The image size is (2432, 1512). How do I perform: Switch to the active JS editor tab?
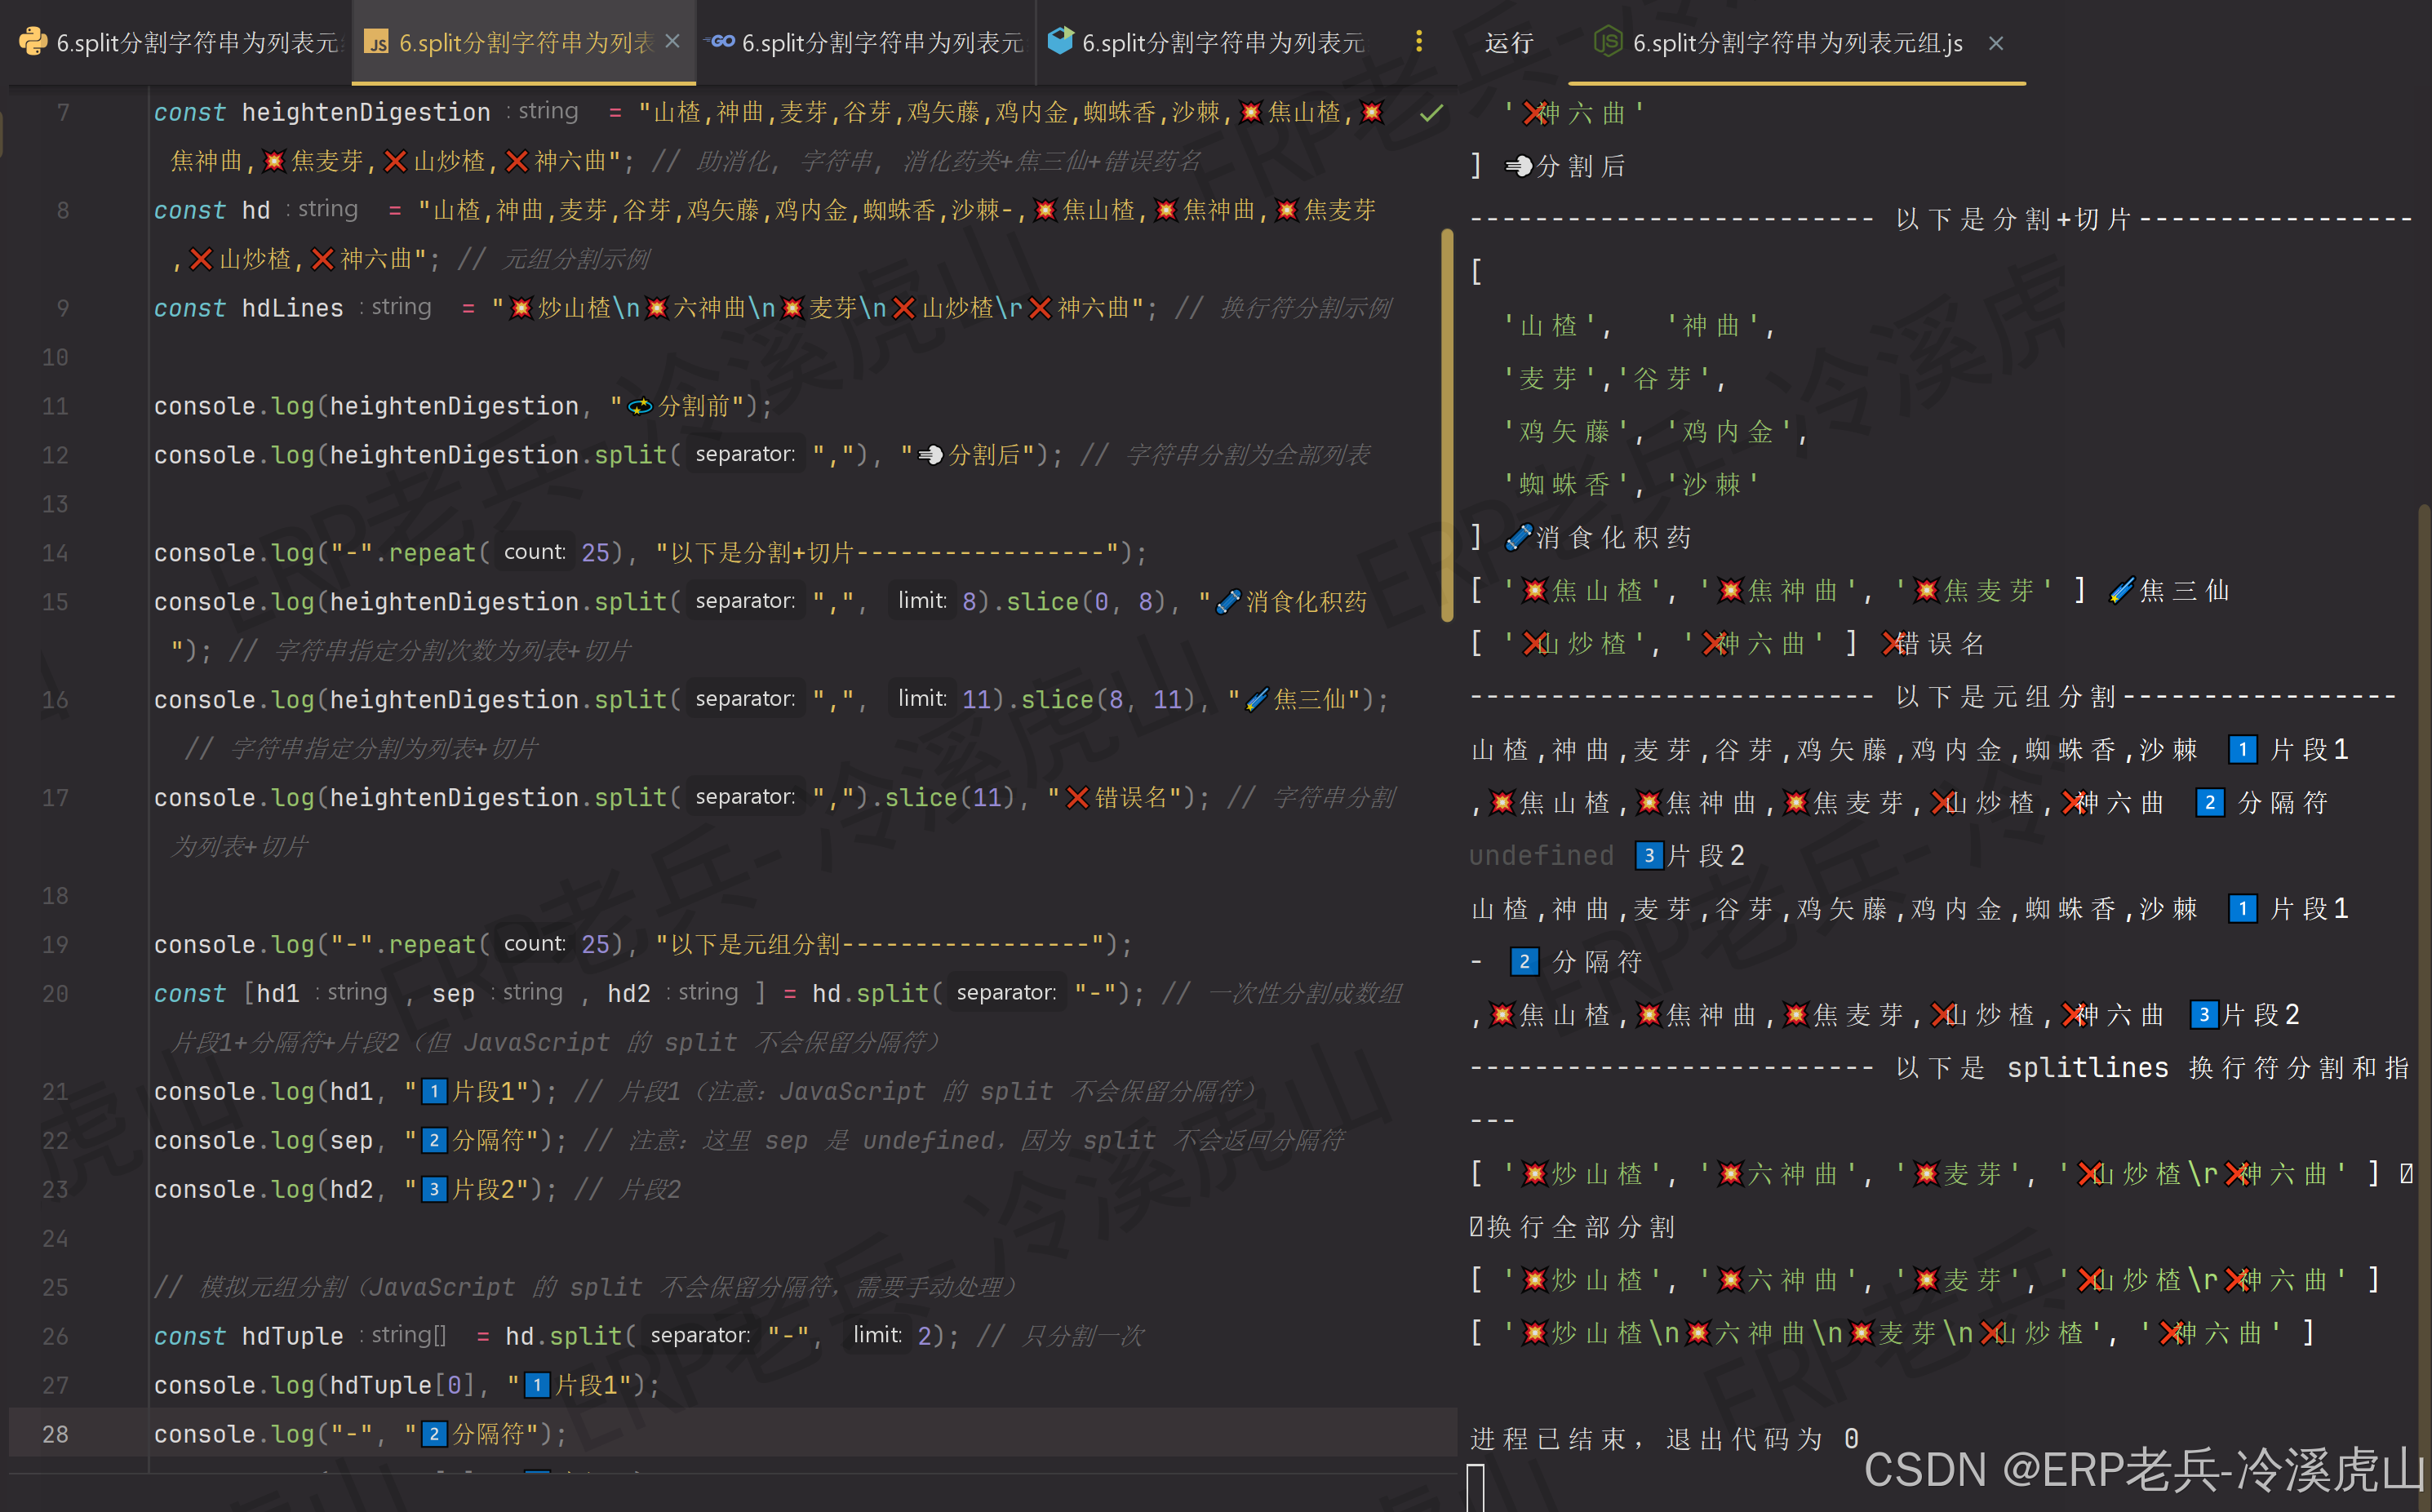[x=524, y=42]
